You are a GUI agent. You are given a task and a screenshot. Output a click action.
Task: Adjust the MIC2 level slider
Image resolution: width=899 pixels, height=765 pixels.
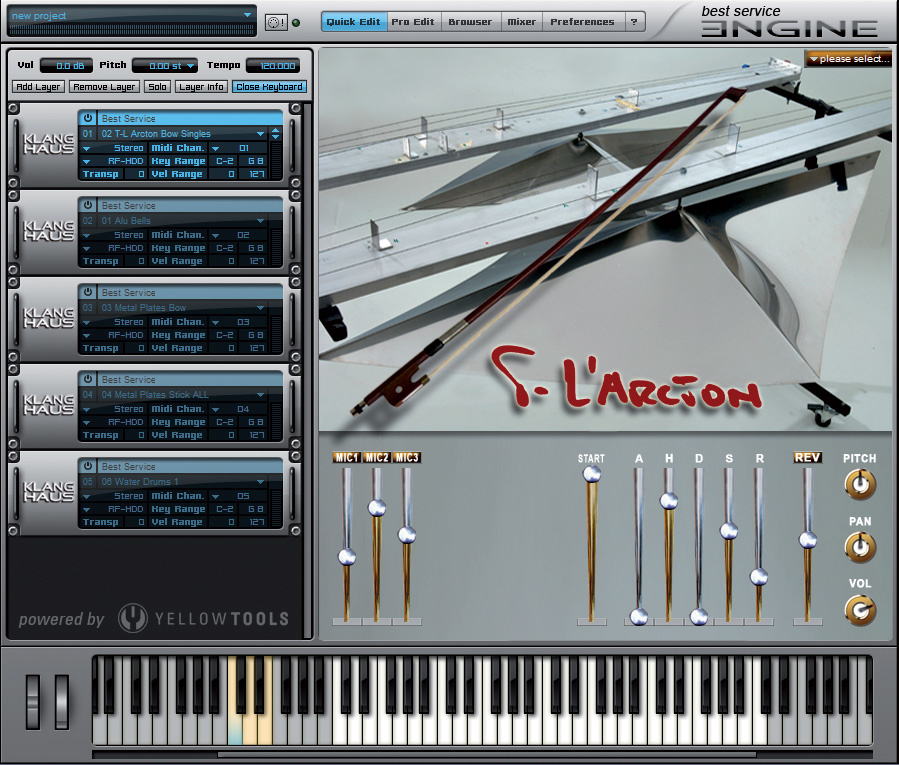377,508
